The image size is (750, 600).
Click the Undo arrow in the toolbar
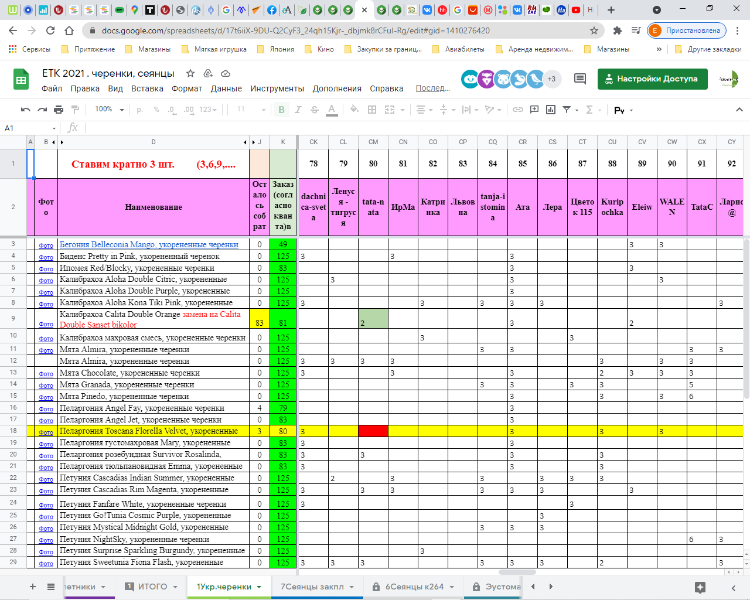click(x=22, y=110)
